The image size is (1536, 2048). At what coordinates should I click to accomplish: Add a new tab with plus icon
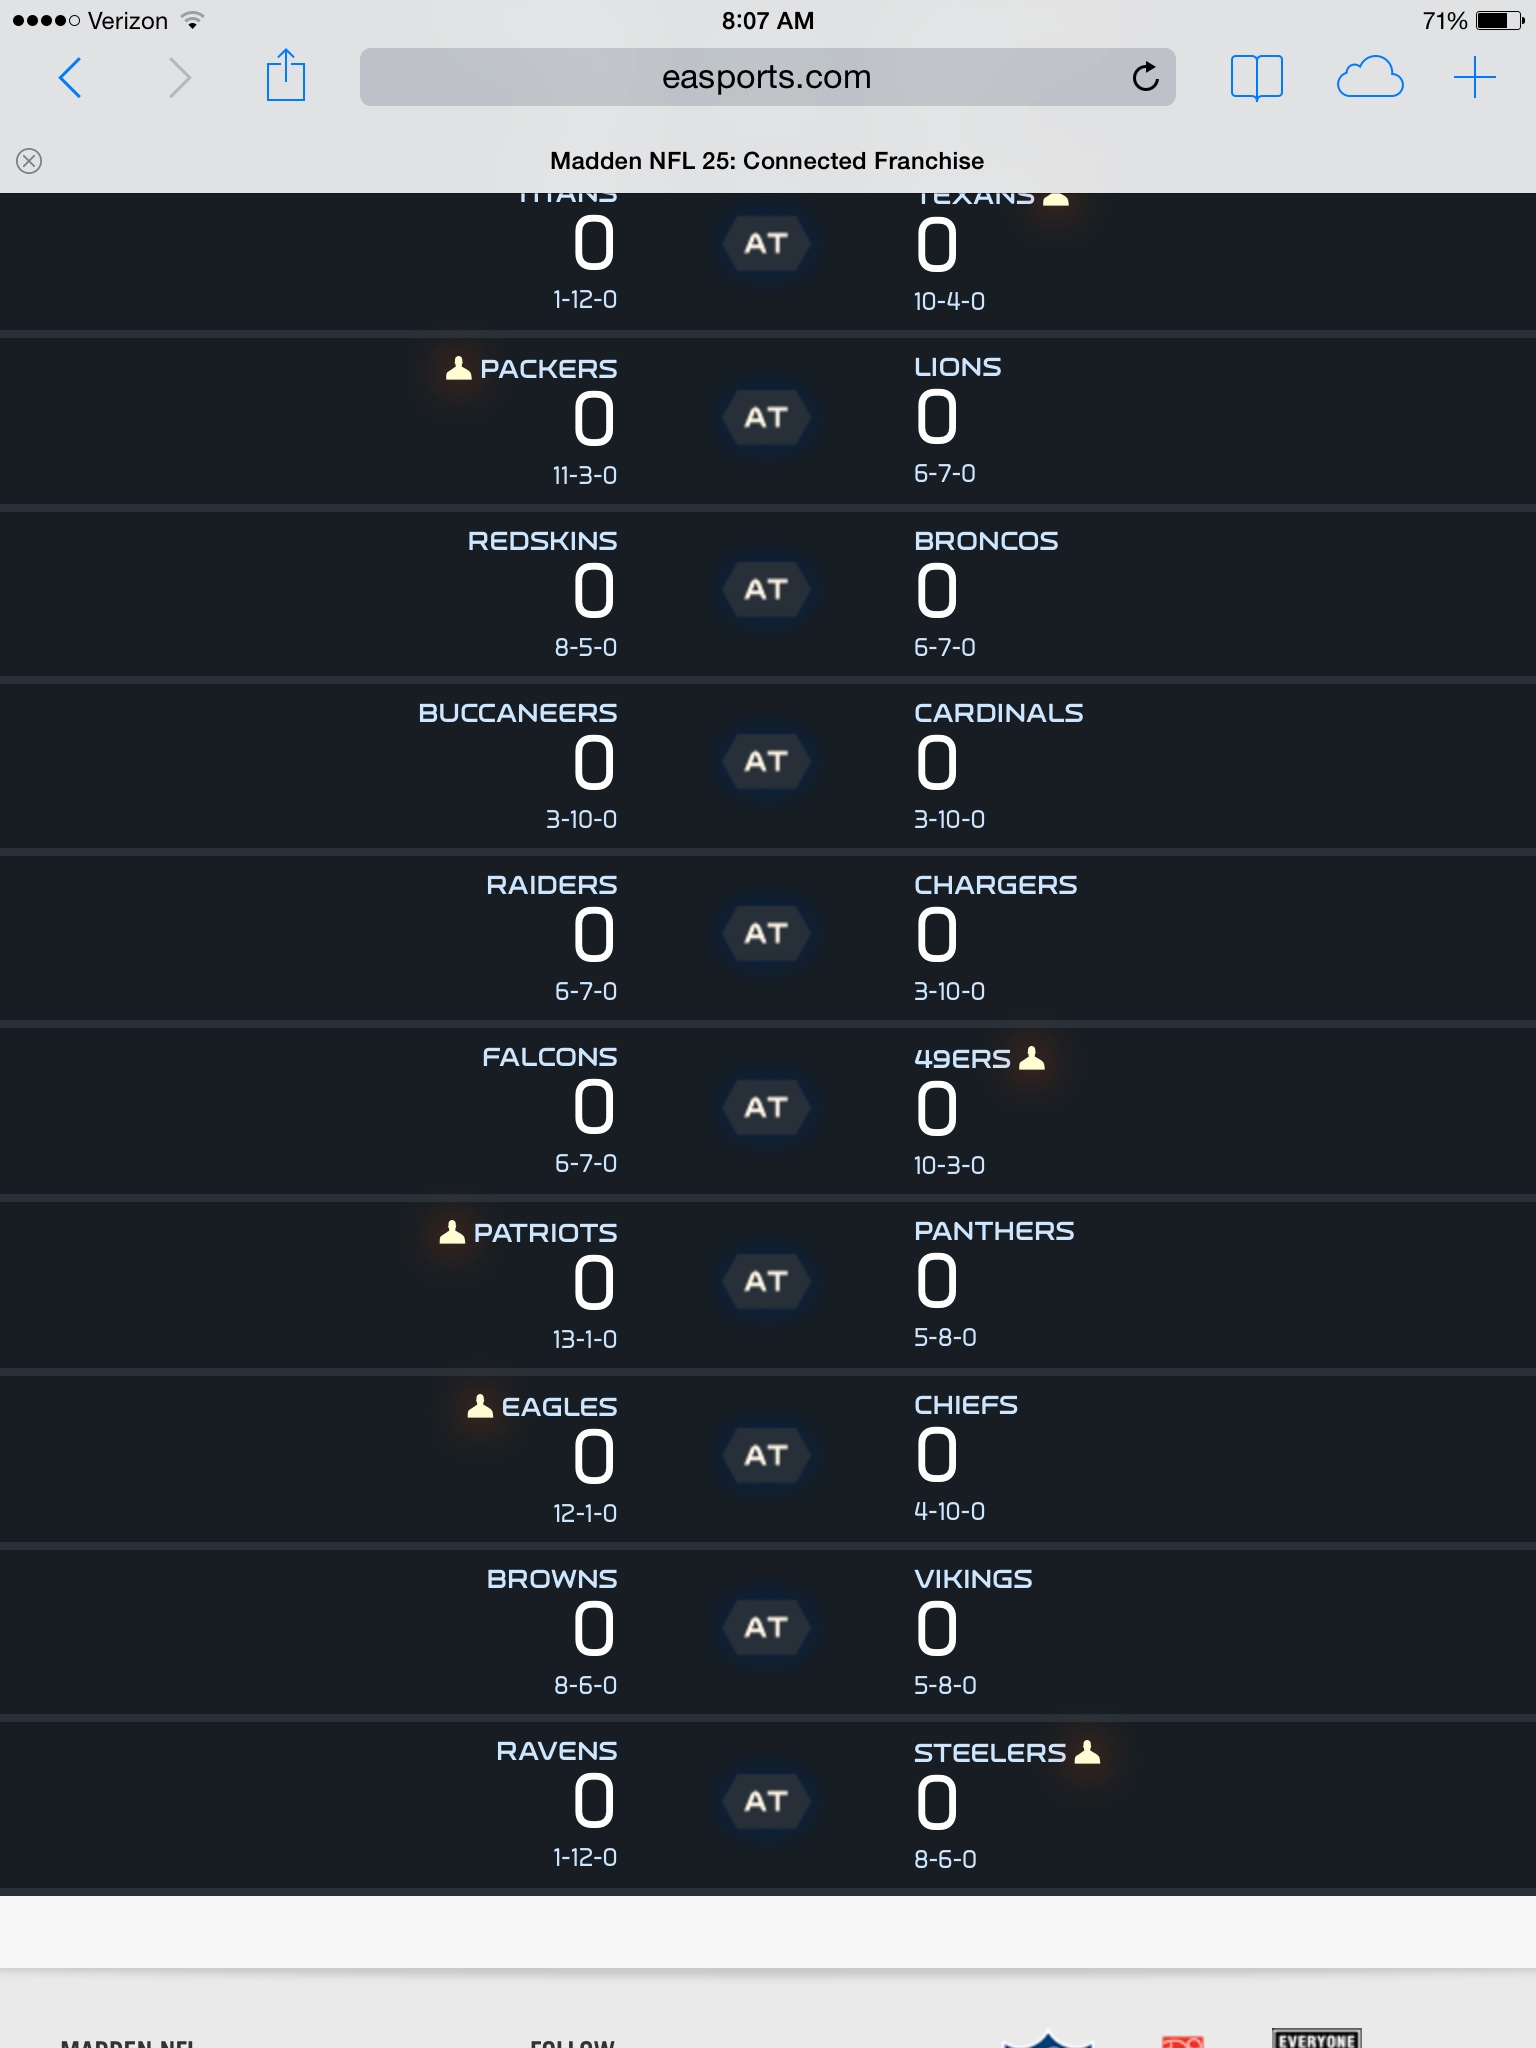click(1474, 77)
